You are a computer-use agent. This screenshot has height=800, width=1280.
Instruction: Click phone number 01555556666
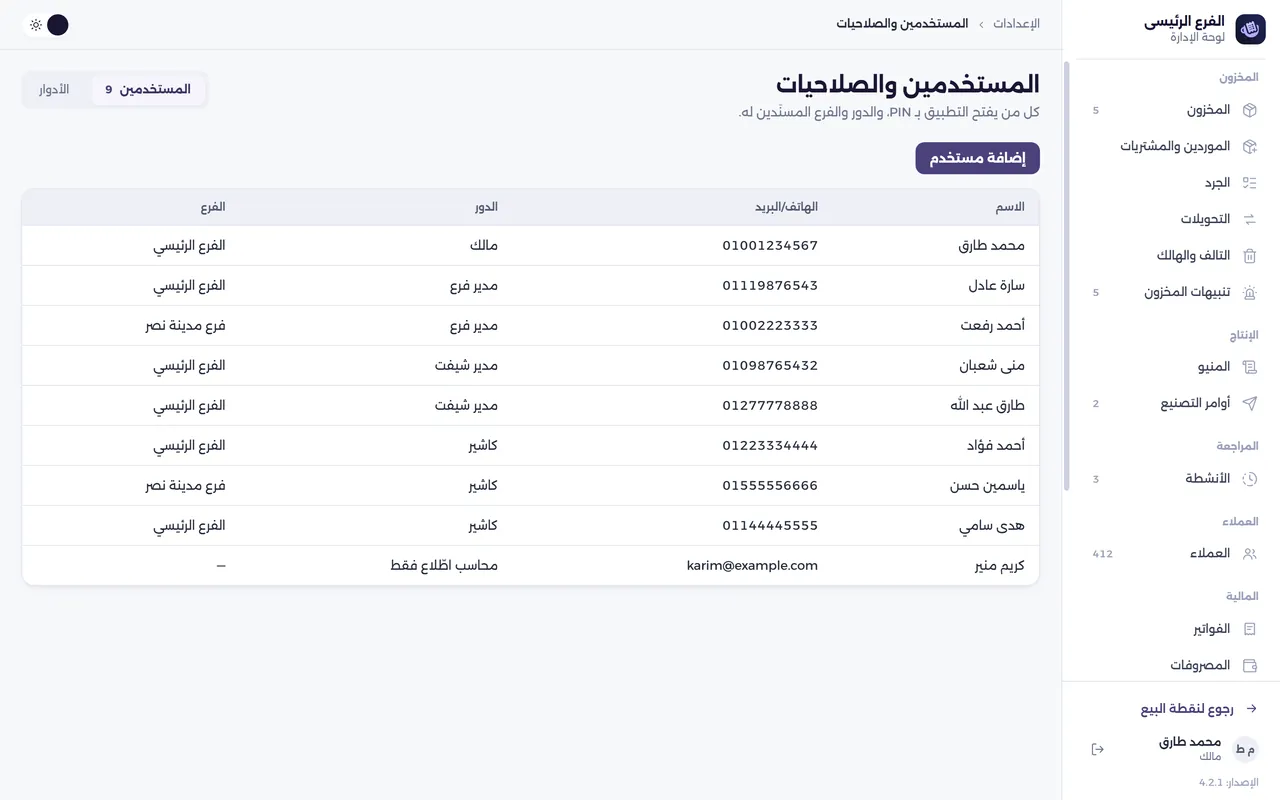tap(770, 485)
